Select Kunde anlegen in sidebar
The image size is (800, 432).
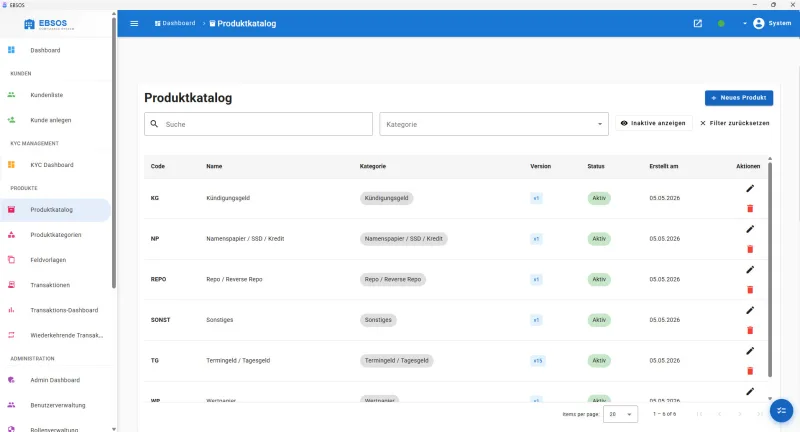(x=55, y=120)
